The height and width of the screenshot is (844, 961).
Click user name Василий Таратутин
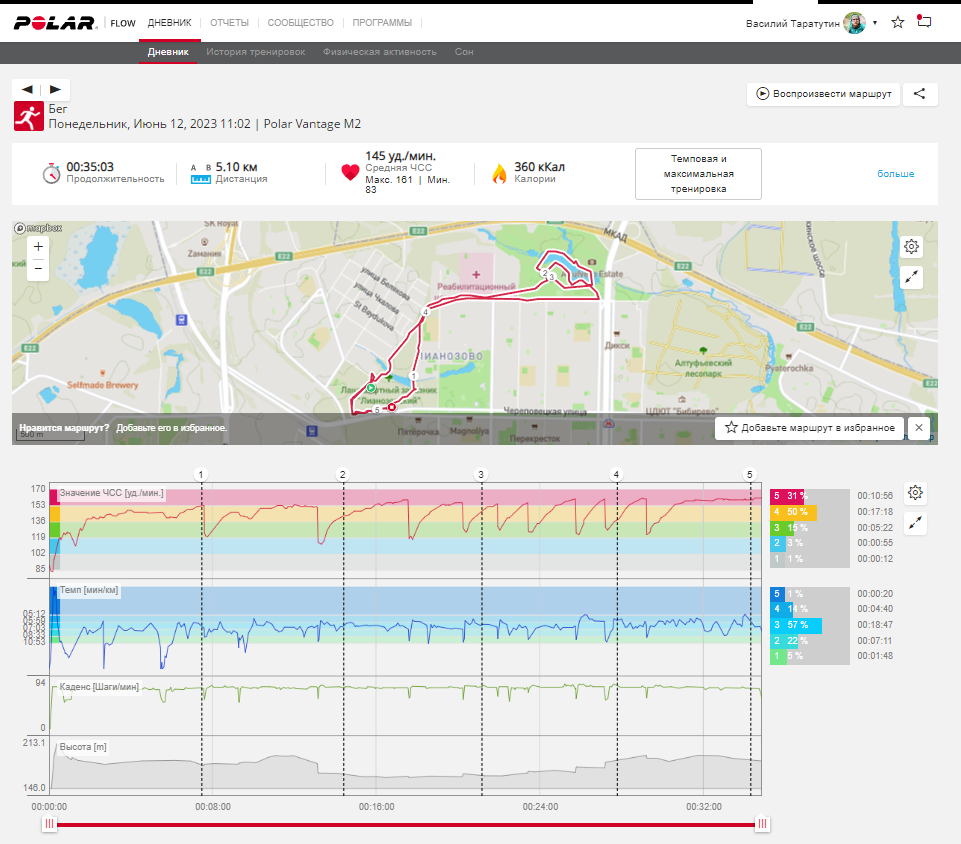pyautogui.click(x=792, y=23)
